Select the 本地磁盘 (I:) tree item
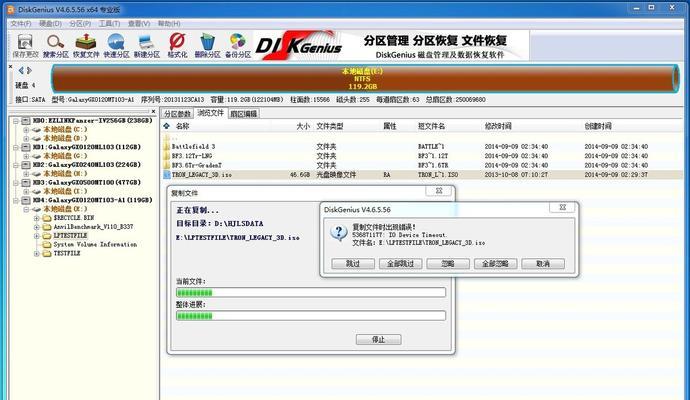 [65, 191]
